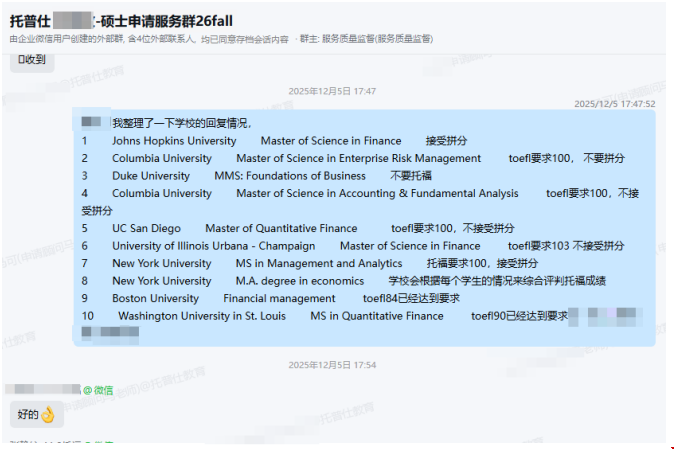This screenshot has width=674, height=449.
Task: Click New York University in row 7
Action: [x=162, y=264]
